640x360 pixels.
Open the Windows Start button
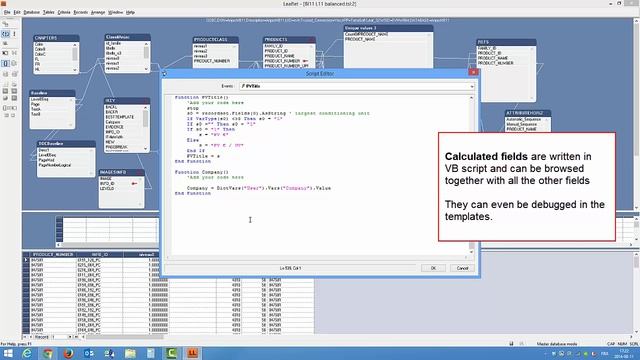[x=8, y=353]
